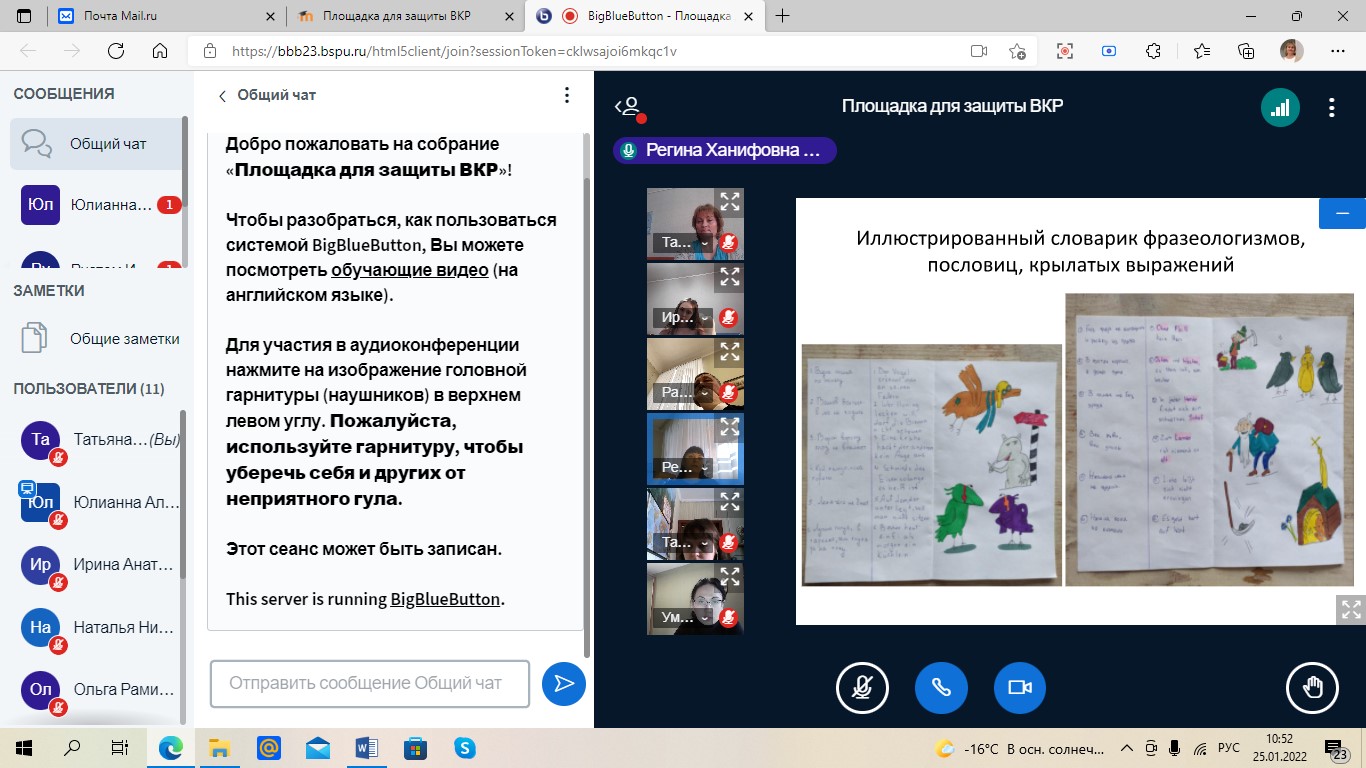Click the chat panel vertical scrollbar

point(587,400)
